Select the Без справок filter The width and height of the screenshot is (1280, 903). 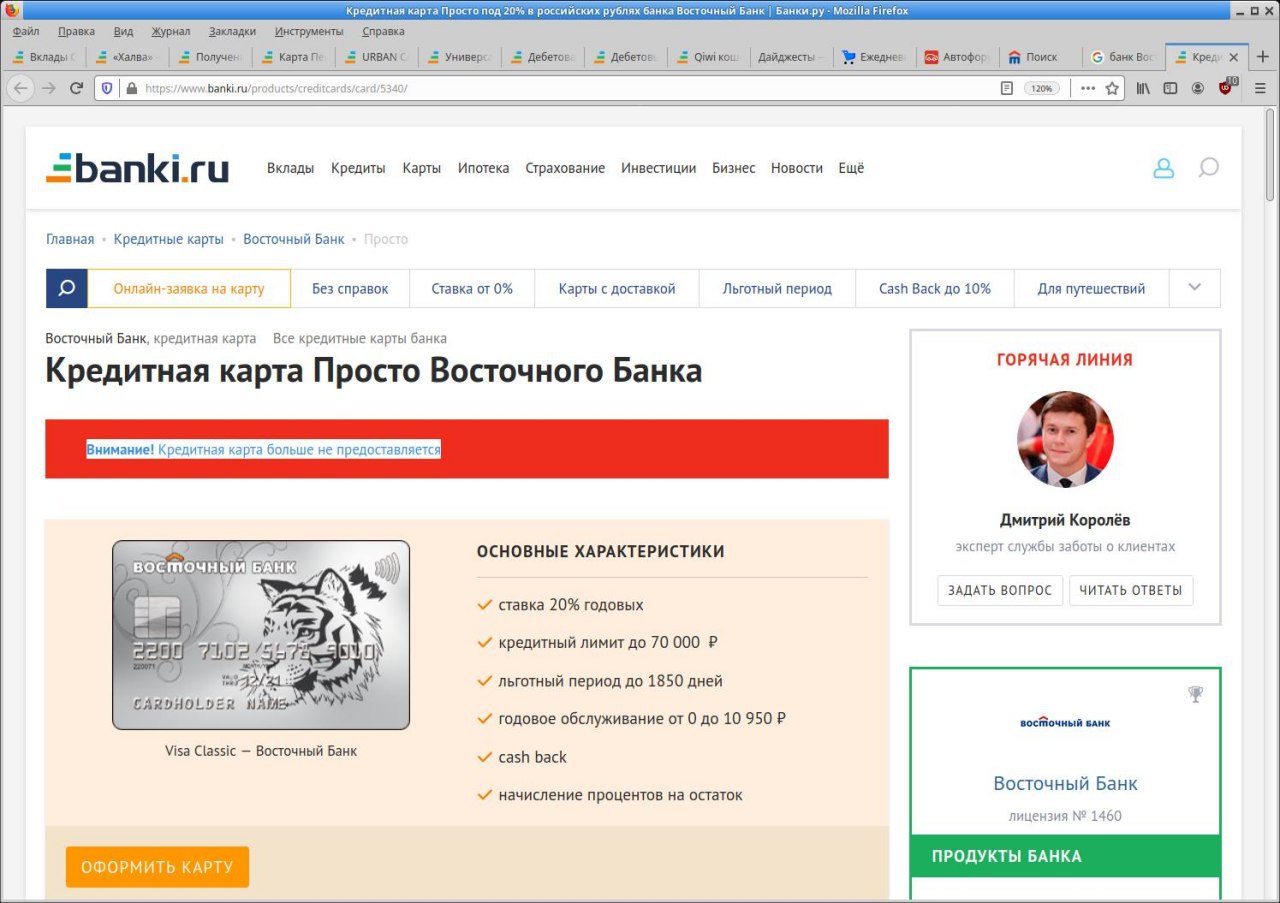pyautogui.click(x=350, y=288)
